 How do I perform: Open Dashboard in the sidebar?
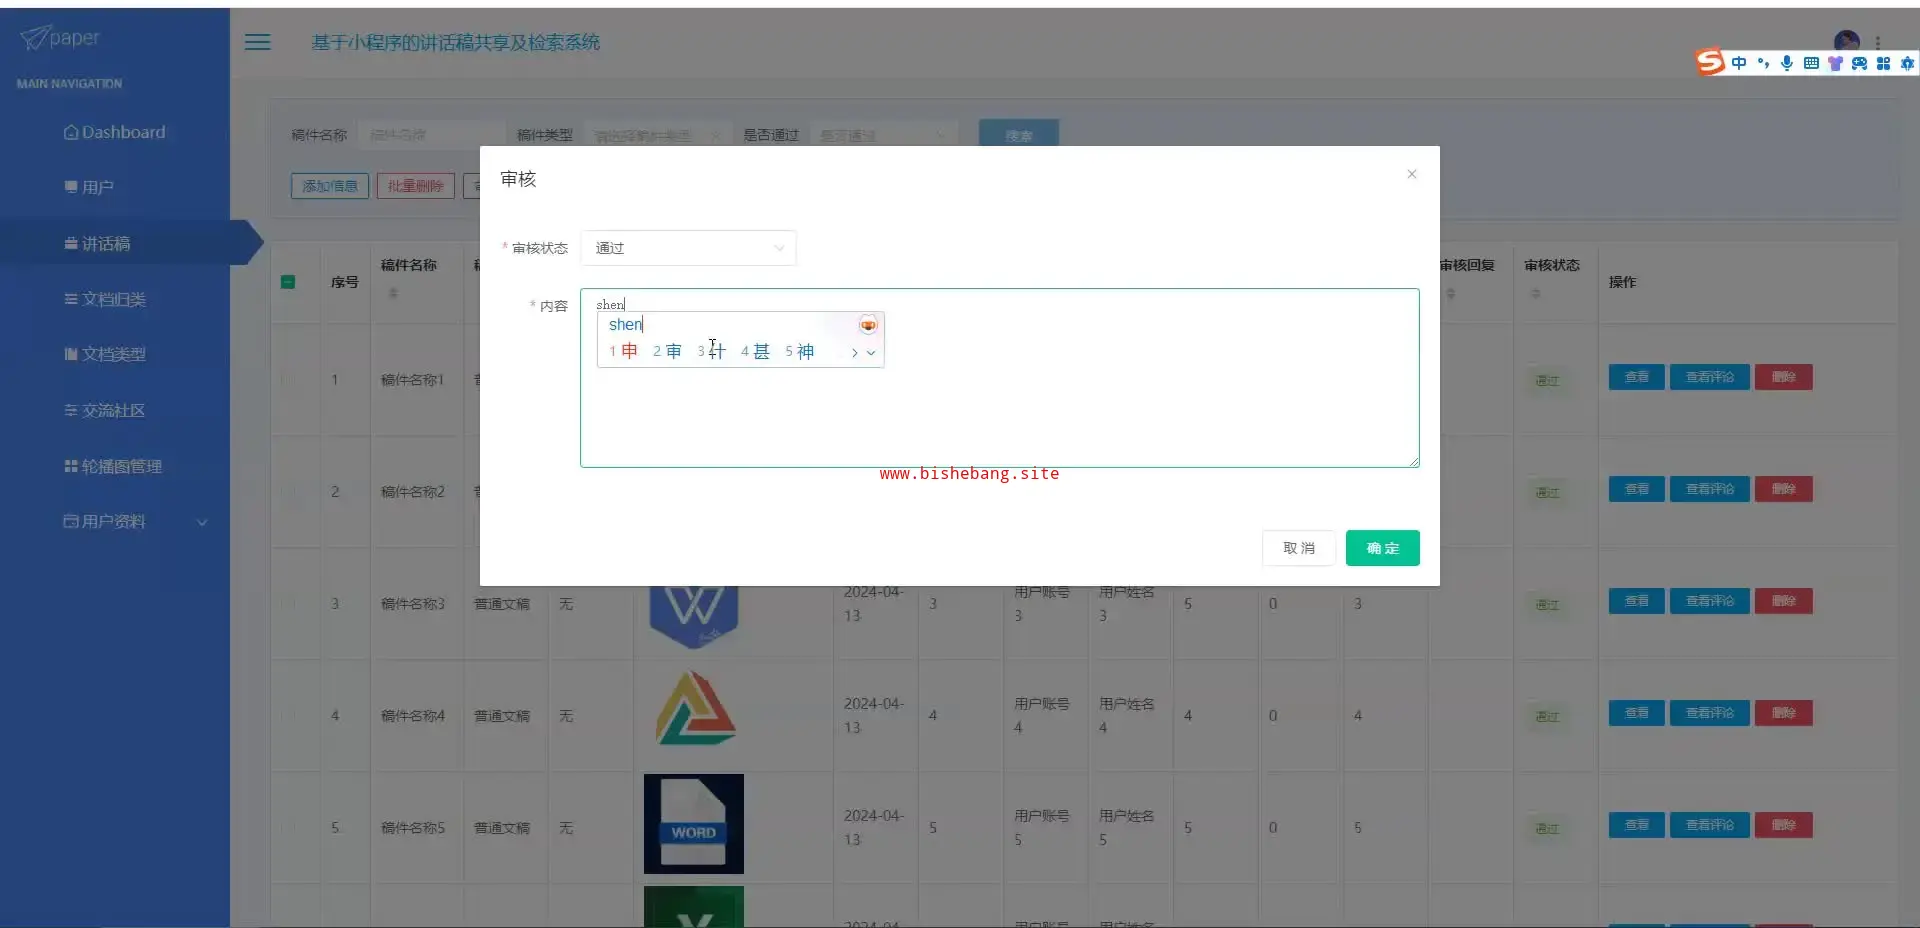[115, 132]
